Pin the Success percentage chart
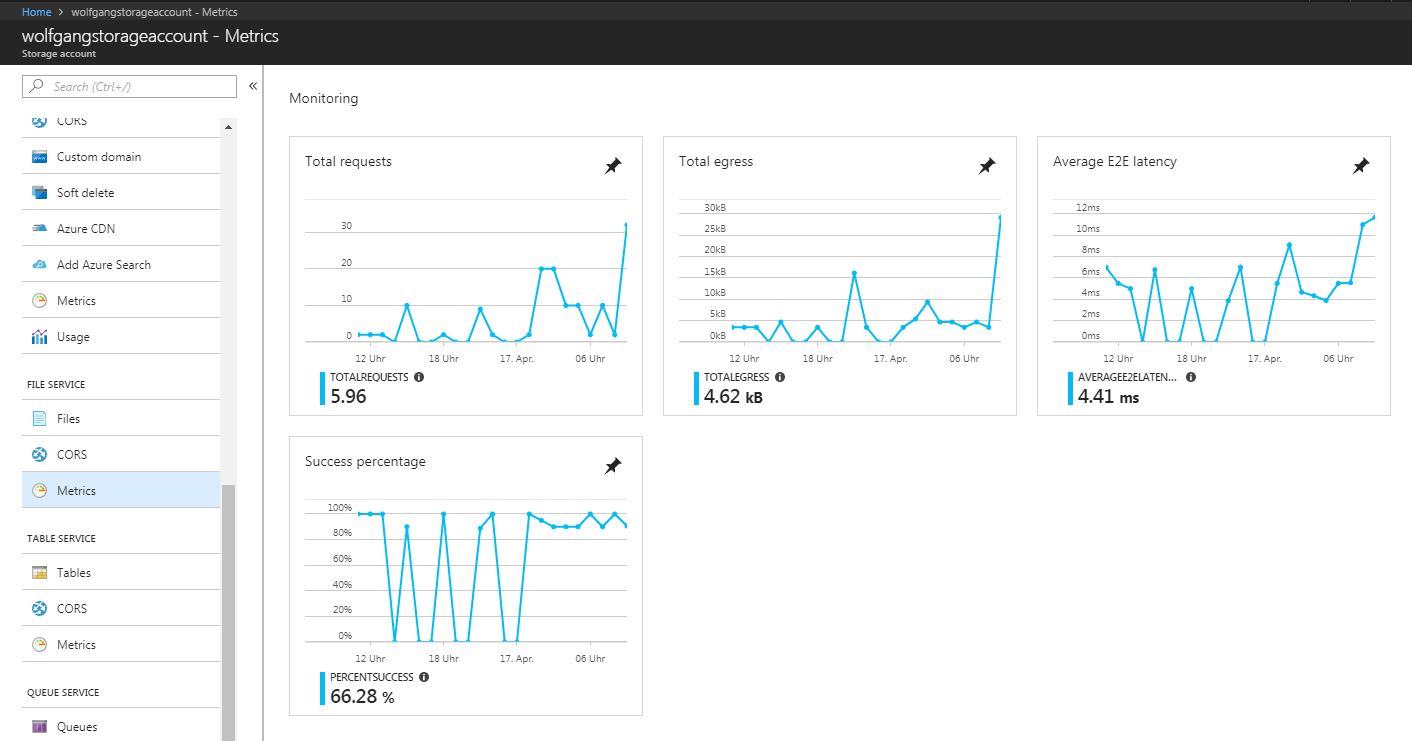 point(613,467)
